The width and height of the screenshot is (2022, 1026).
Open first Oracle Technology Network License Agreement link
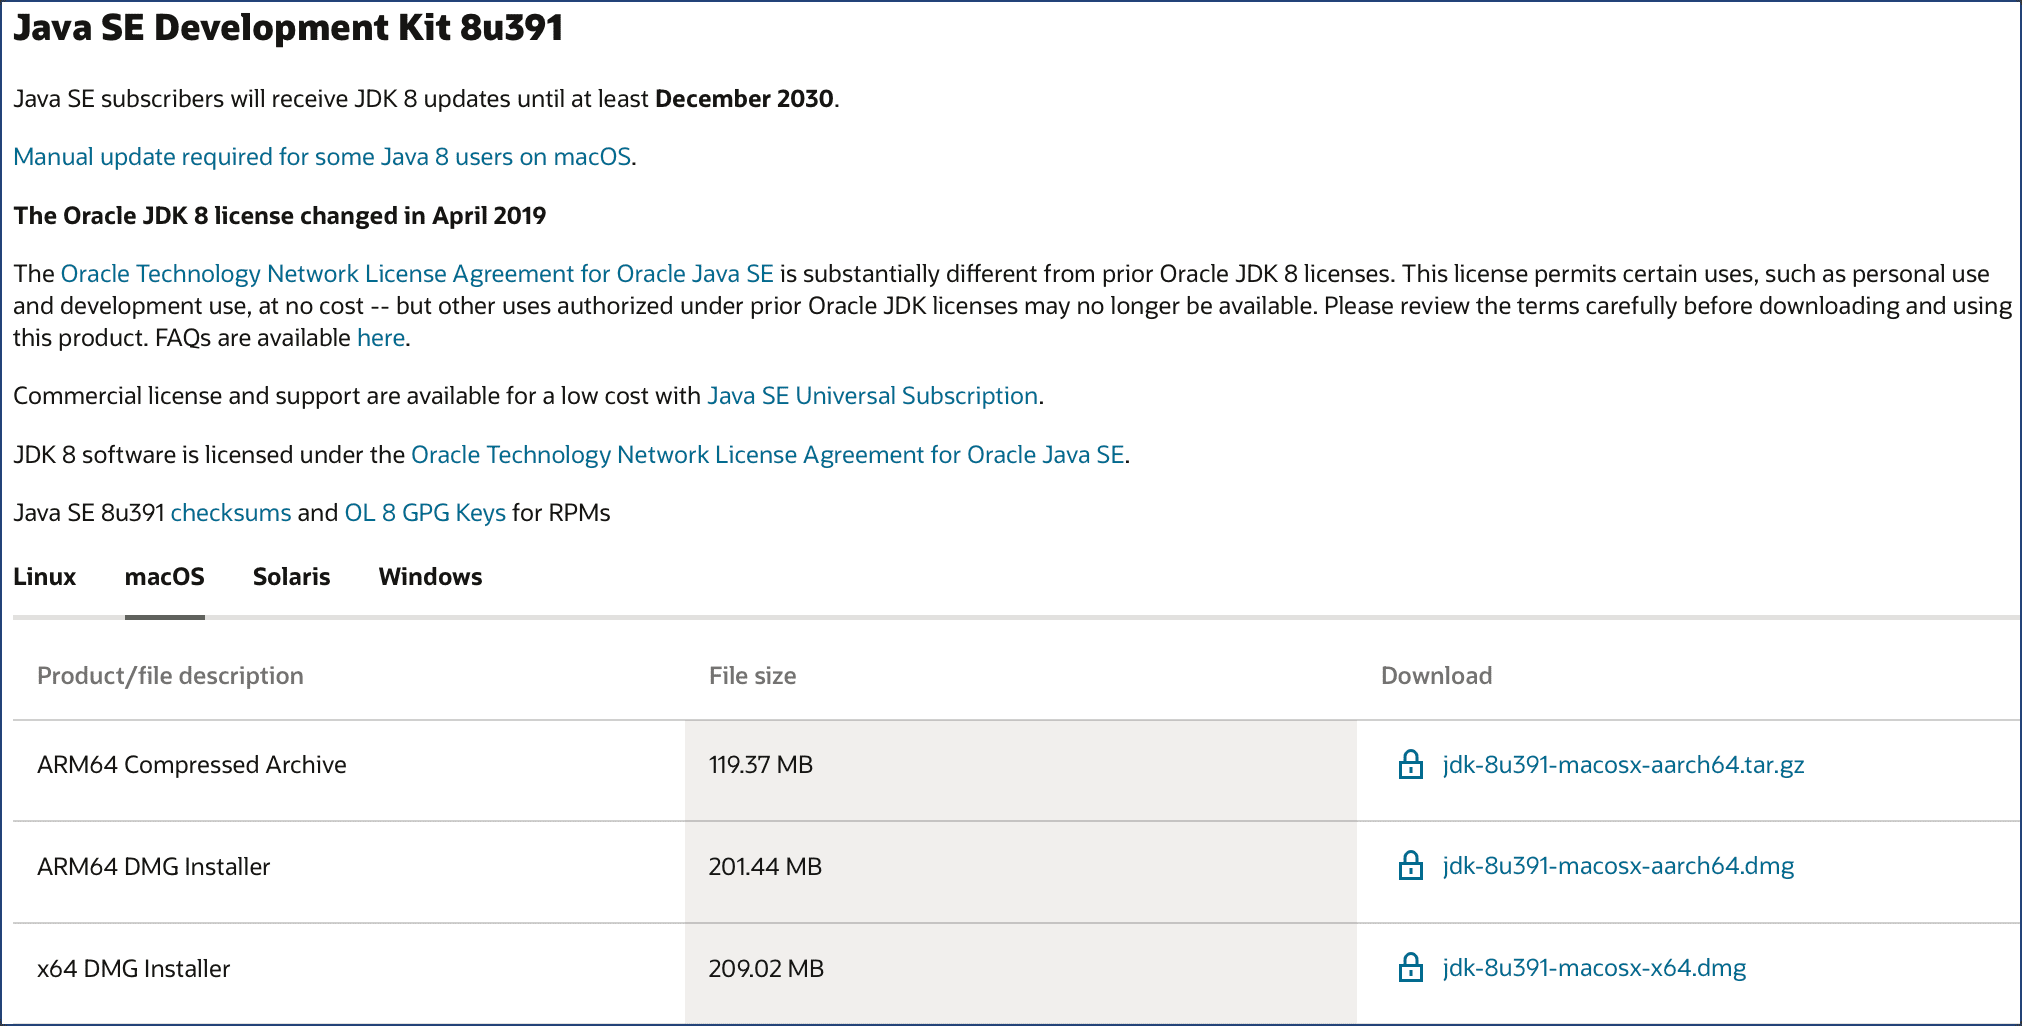coord(417,274)
